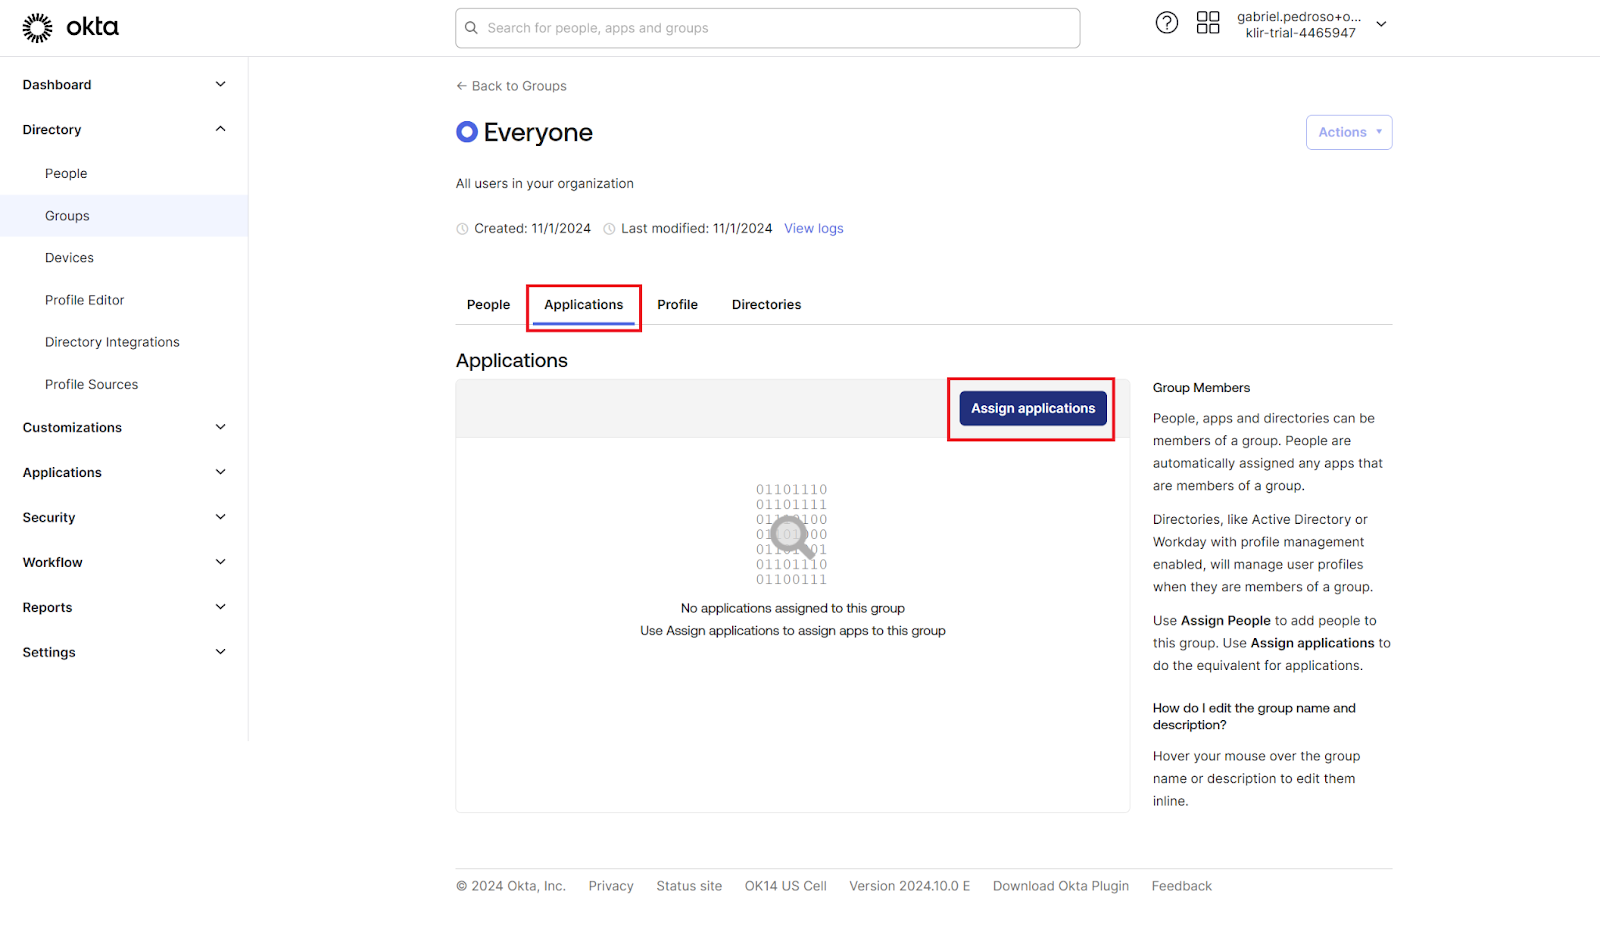Click the Assign applications button
This screenshot has width=1600, height=948.
tap(1032, 408)
